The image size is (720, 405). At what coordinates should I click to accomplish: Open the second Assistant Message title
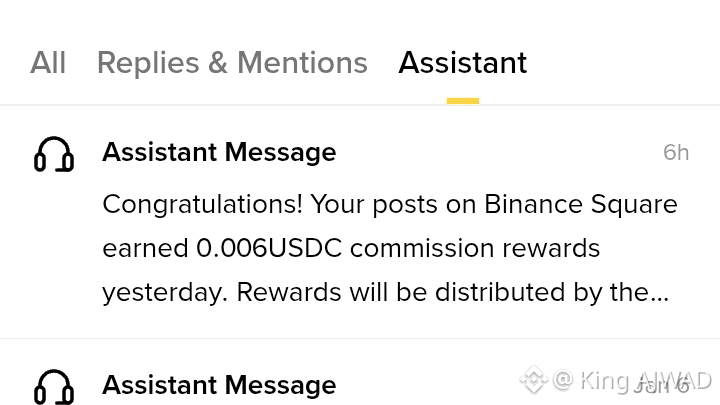coord(219,385)
